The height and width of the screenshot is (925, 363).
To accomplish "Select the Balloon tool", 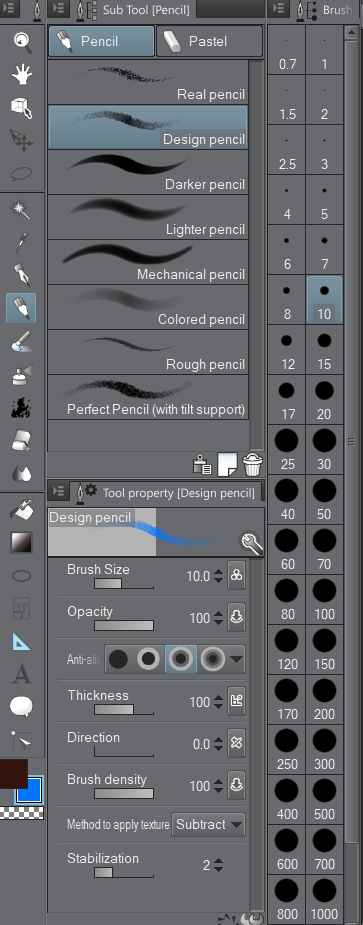I will [x=22, y=706].
